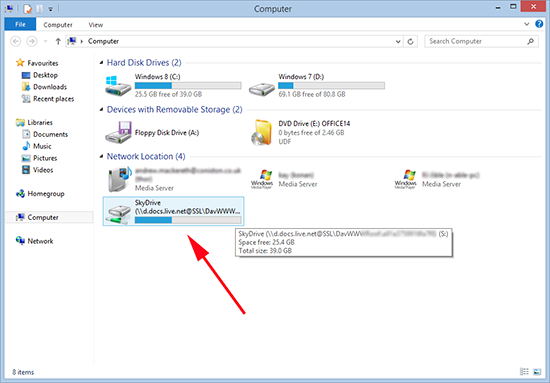Collapse Devices with Removable Storage group
The height and width of the screenshot is (383, 550).
(x=101, y=110)
